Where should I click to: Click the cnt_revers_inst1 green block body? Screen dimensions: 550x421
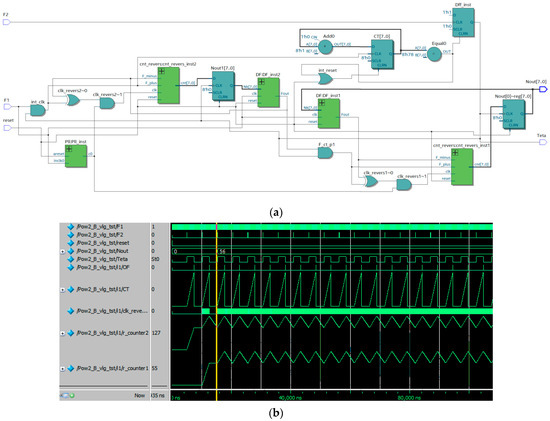(x=462, y=167)
